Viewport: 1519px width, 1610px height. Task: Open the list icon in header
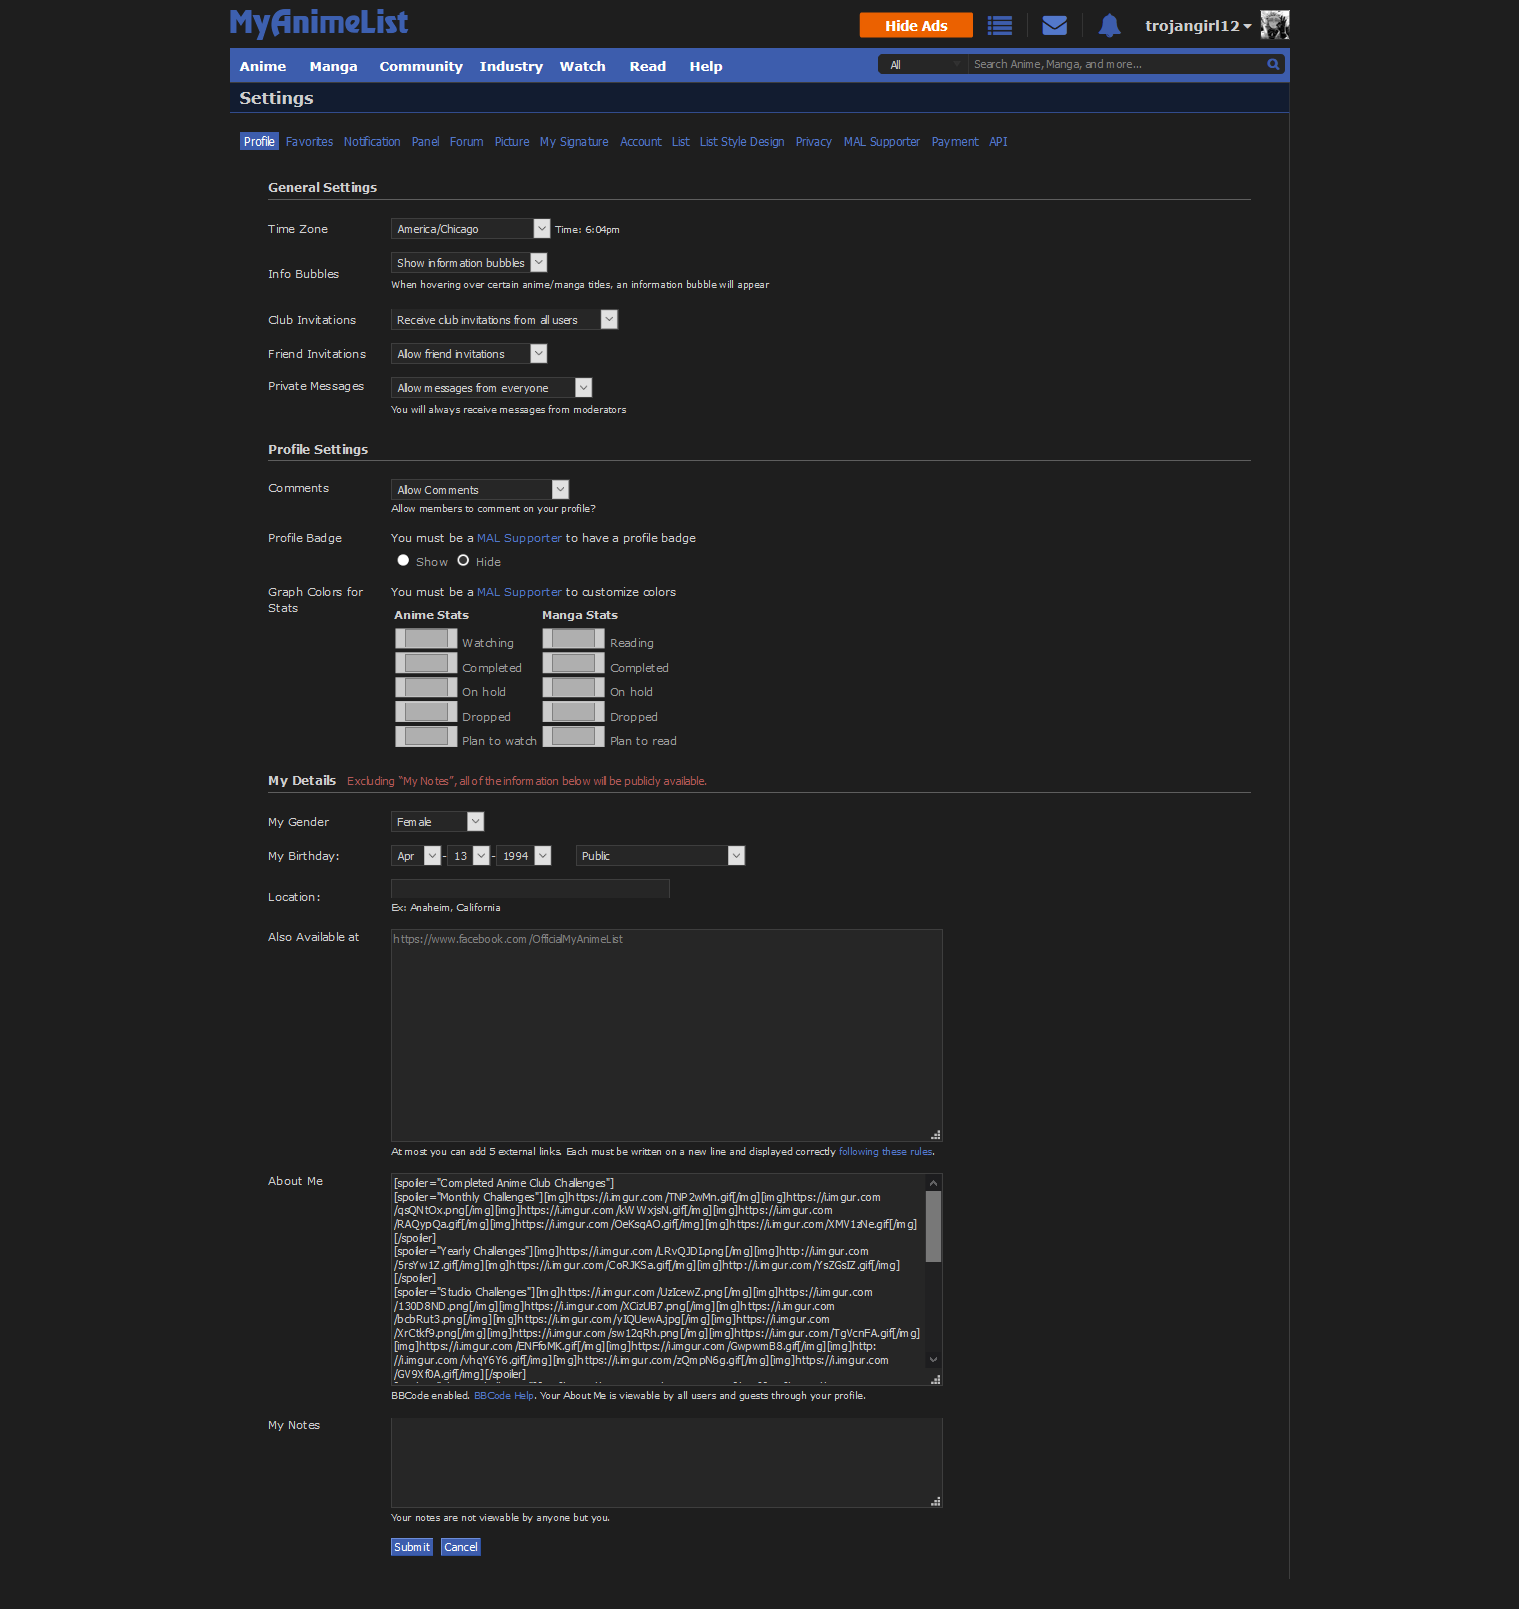[999, 26]
